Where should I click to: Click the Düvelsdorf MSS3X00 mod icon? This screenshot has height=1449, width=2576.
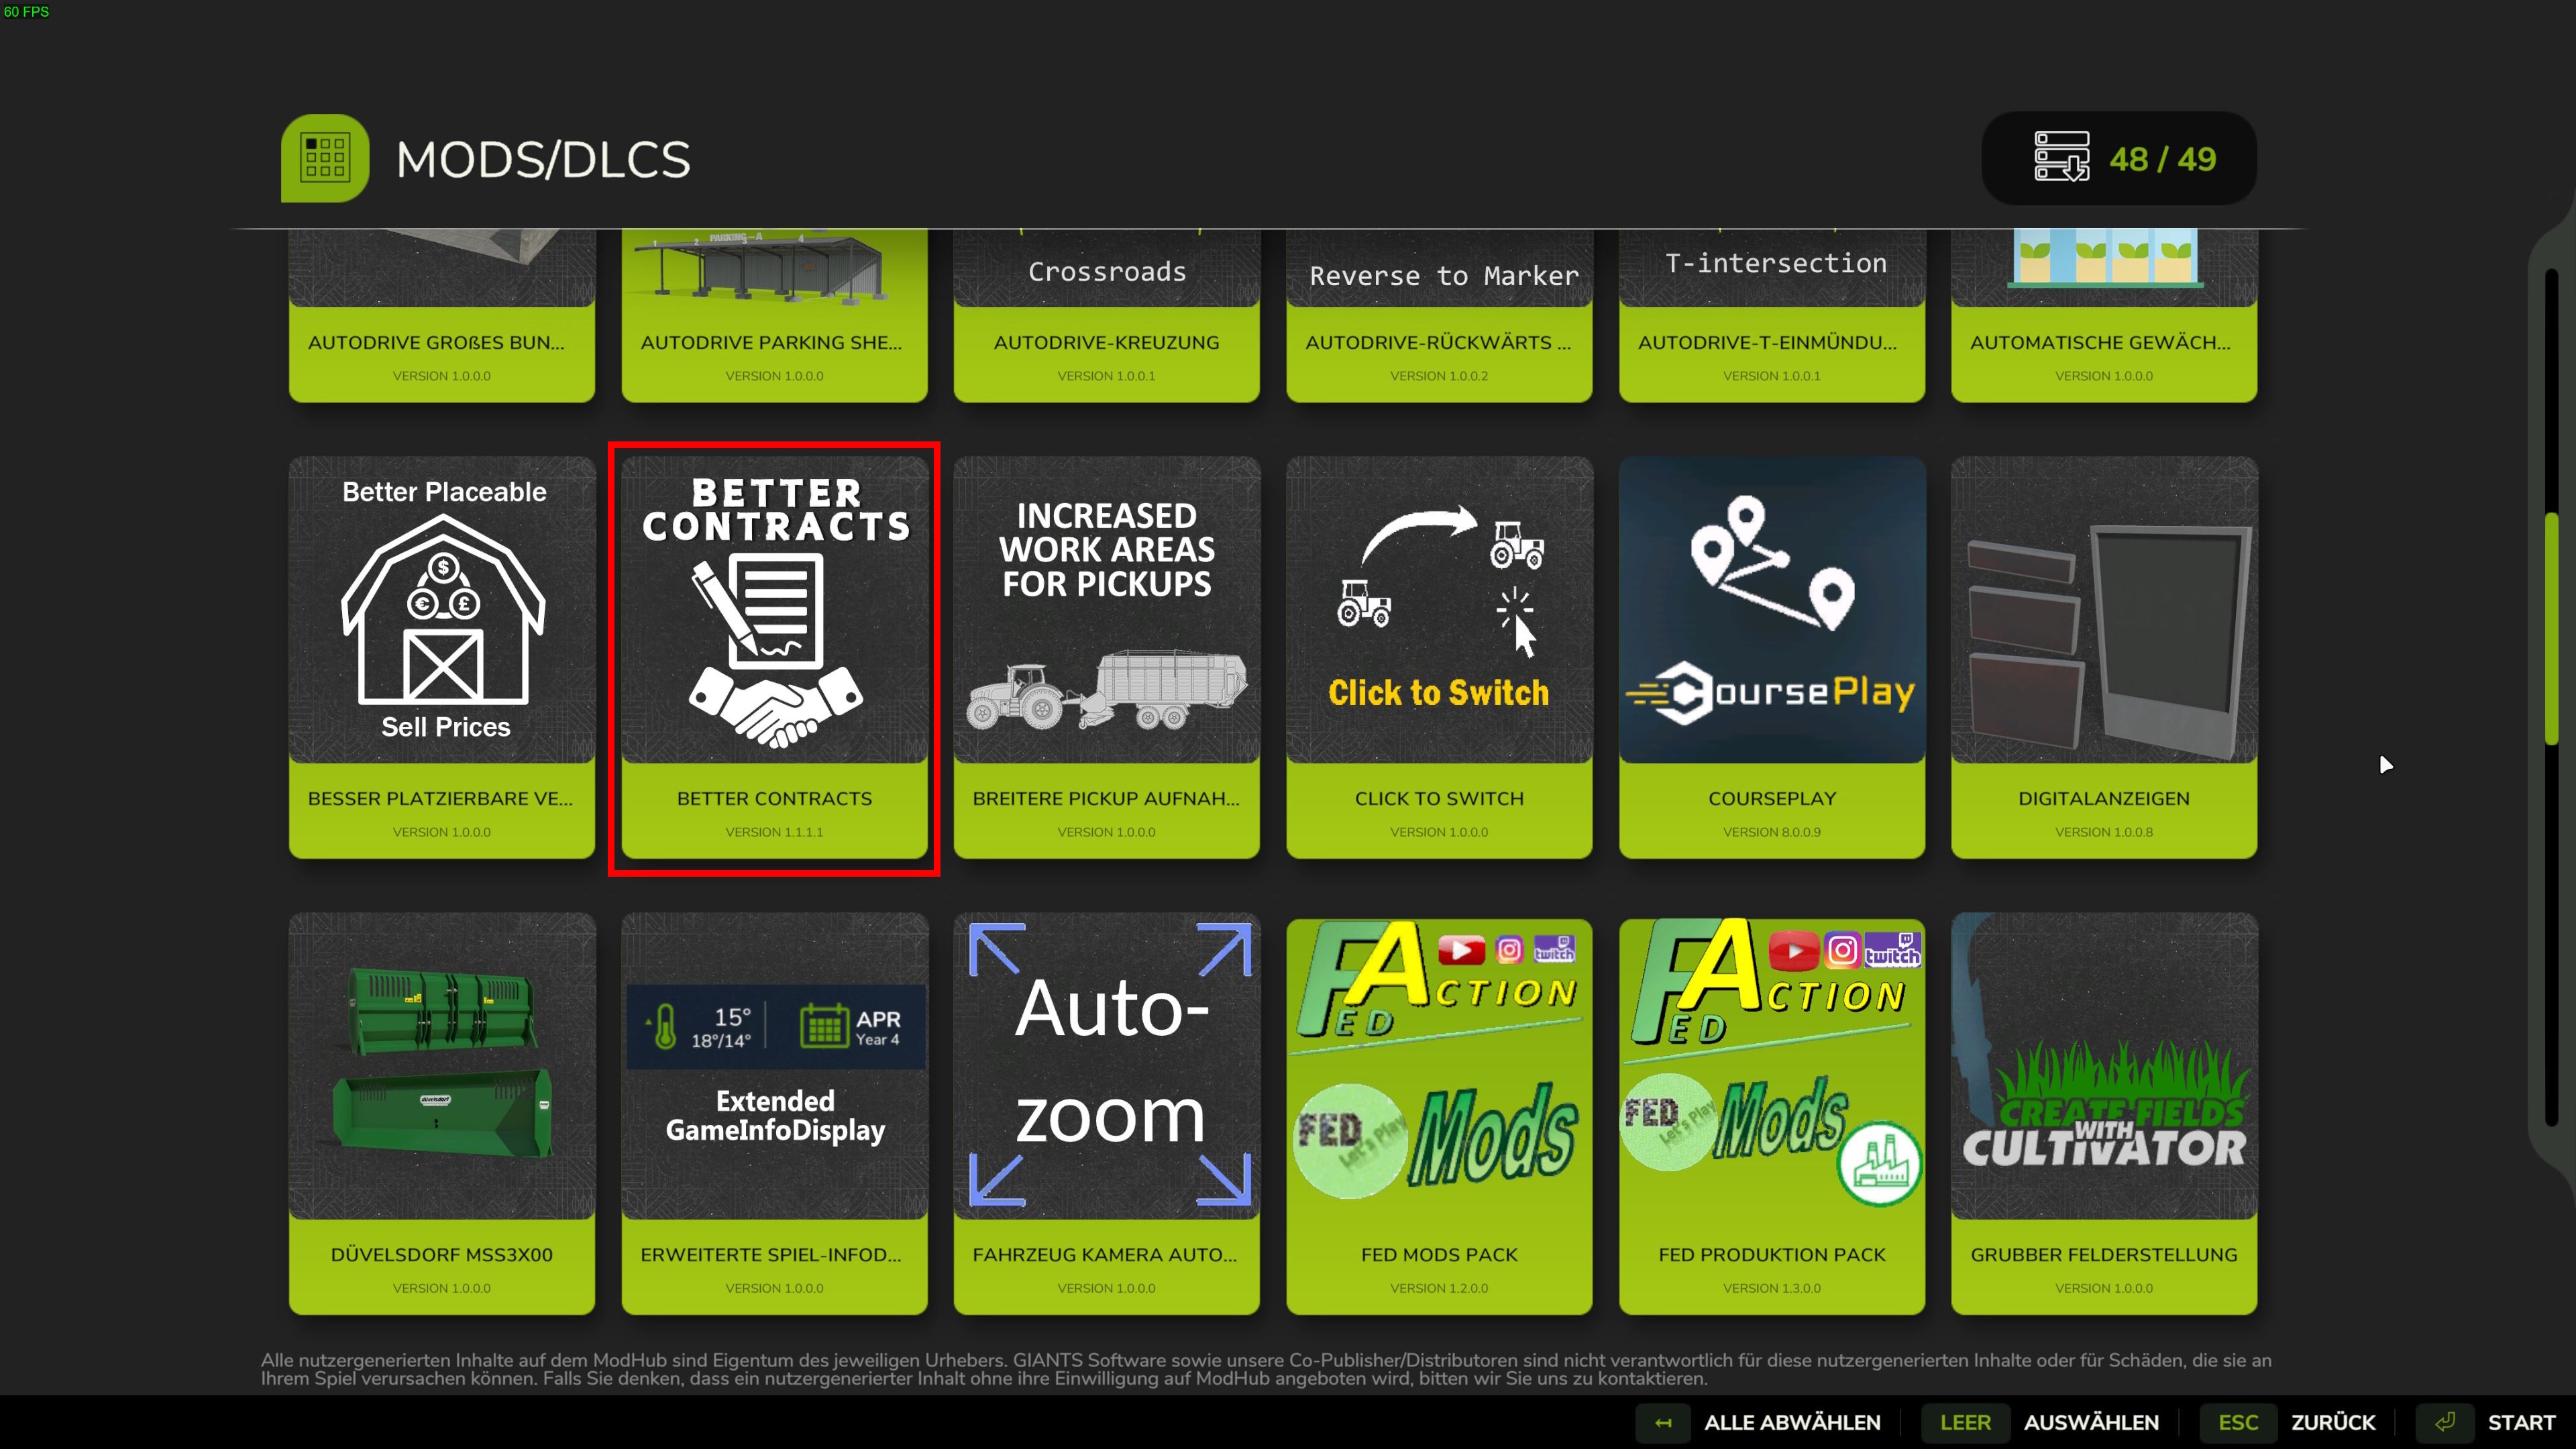(x=442, y=1066)
